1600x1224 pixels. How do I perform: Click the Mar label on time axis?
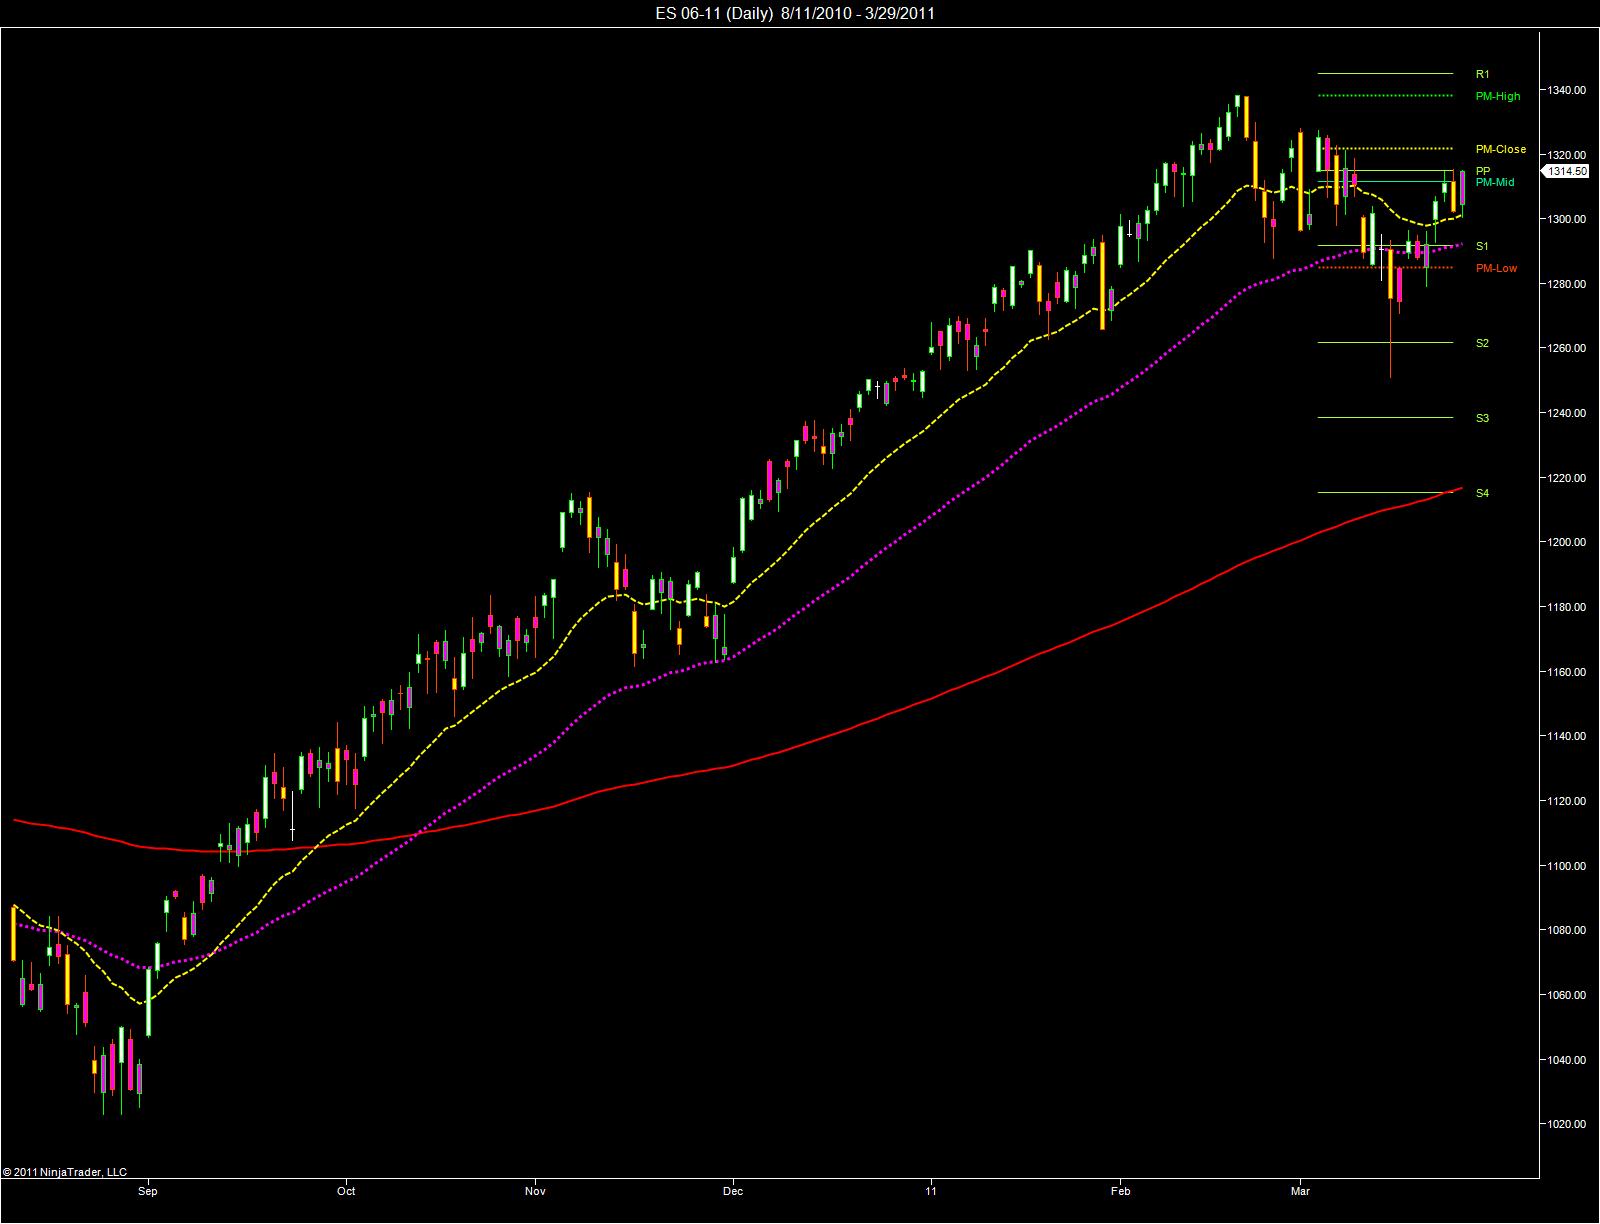1301,1191
